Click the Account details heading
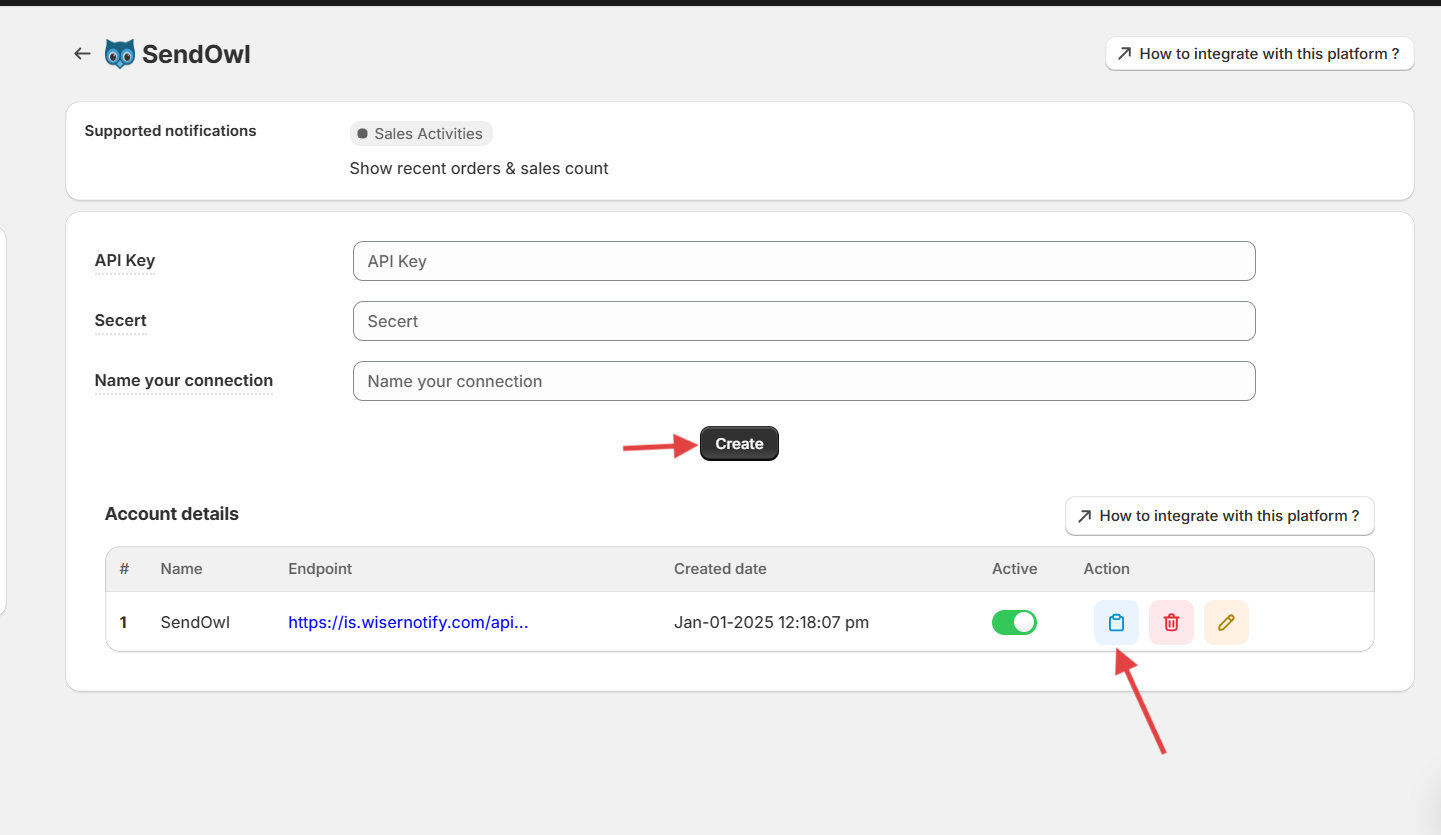This screenshot has height=835, width=1441. [172, 514]
